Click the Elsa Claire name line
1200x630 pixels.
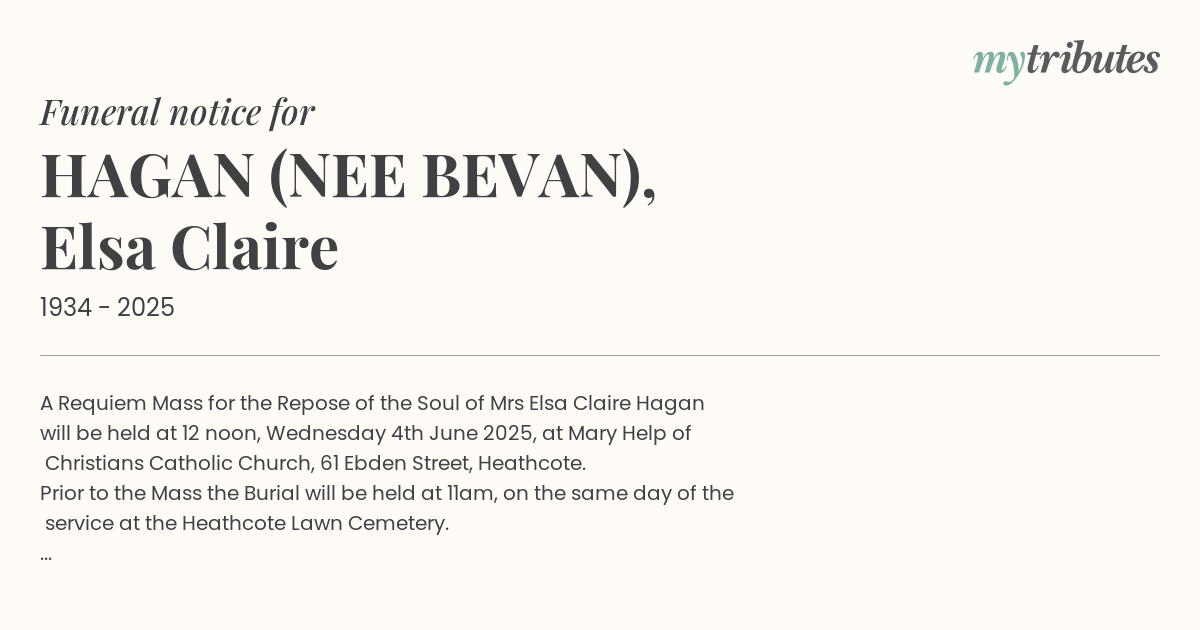[190, 247]
